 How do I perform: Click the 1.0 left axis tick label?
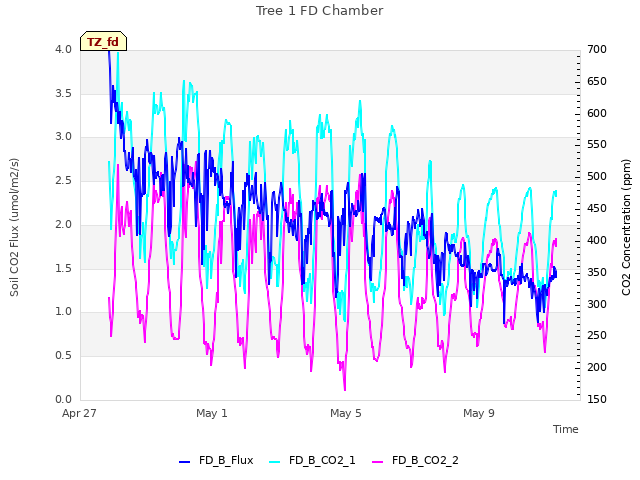pyautogui.click(x=63, y=312)
